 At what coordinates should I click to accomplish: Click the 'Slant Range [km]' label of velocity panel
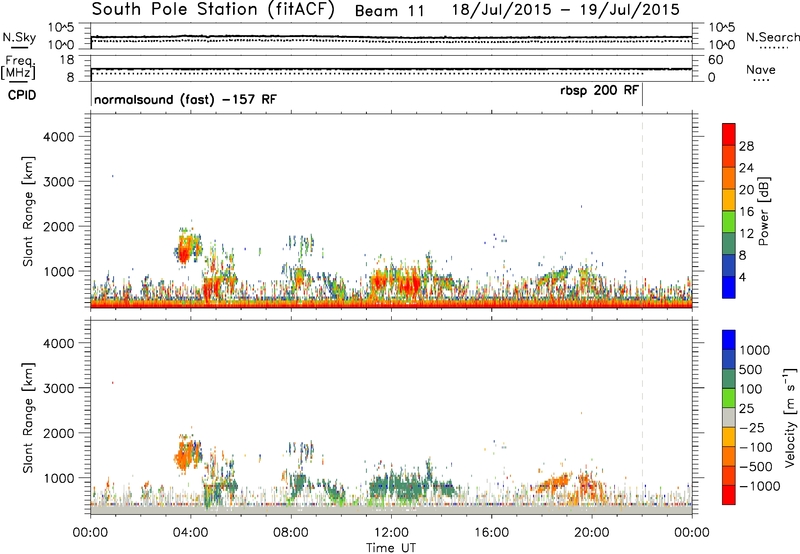28,418
